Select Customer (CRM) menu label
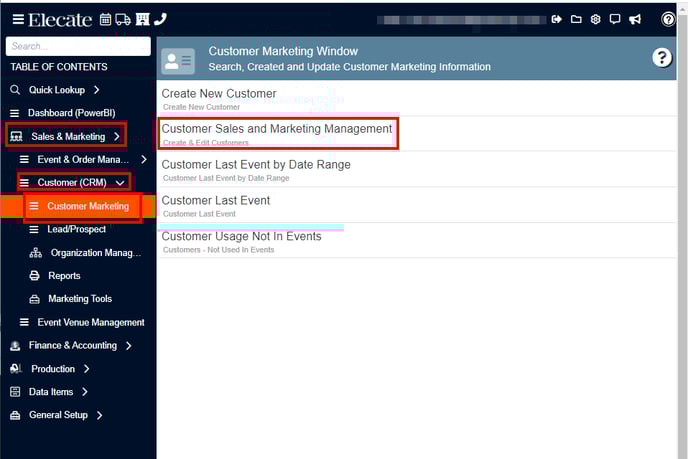Viewport: 688px width, 459px height. click(72, 183)
